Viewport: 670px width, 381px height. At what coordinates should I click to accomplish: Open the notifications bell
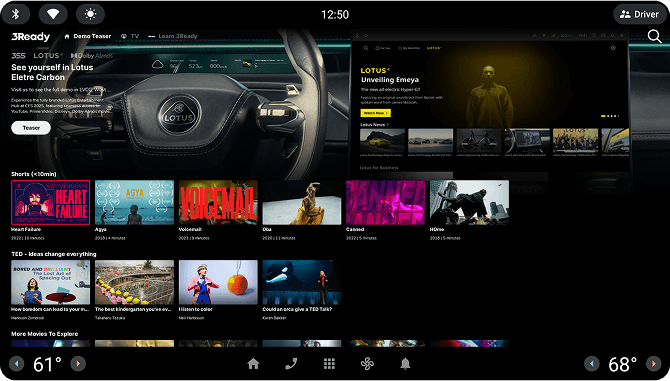point(405,364)
